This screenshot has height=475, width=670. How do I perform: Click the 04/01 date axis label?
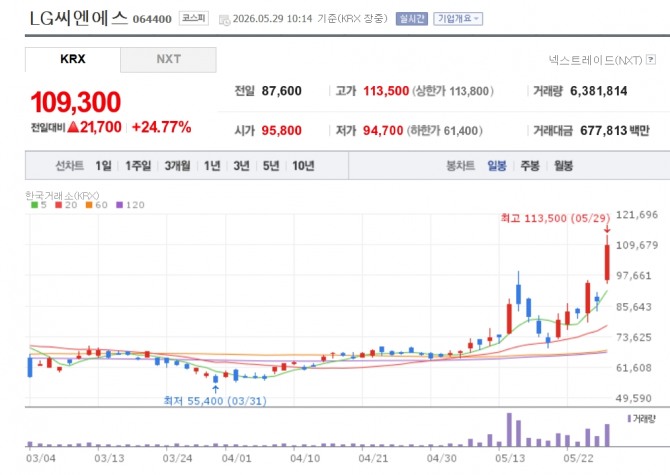pos(236,458)
